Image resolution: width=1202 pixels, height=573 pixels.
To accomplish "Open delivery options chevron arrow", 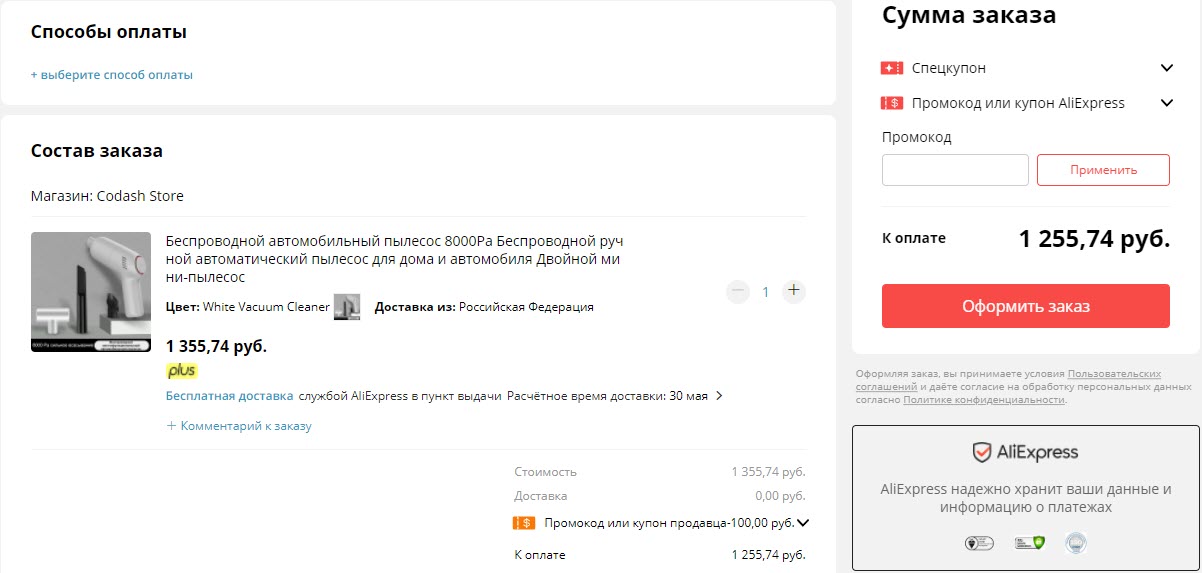I will coord(719,396).
